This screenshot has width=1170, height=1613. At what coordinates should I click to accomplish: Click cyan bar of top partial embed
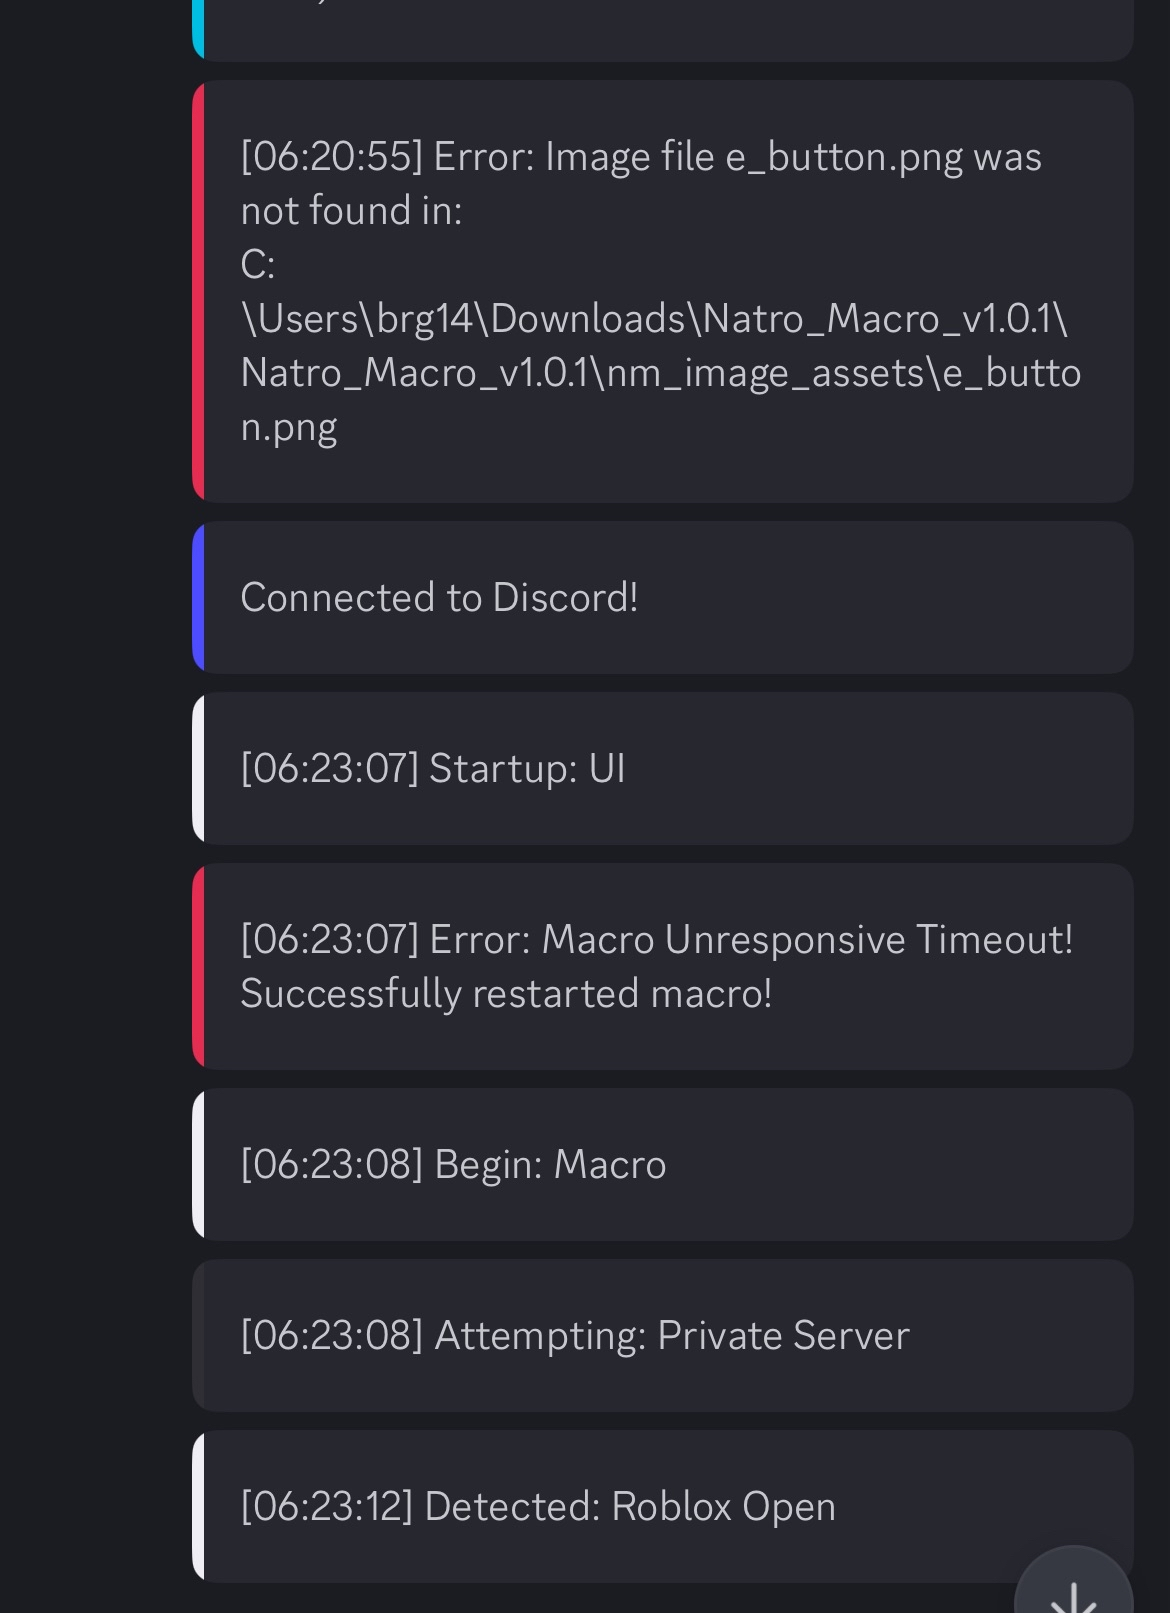click(x=198, y=30)
